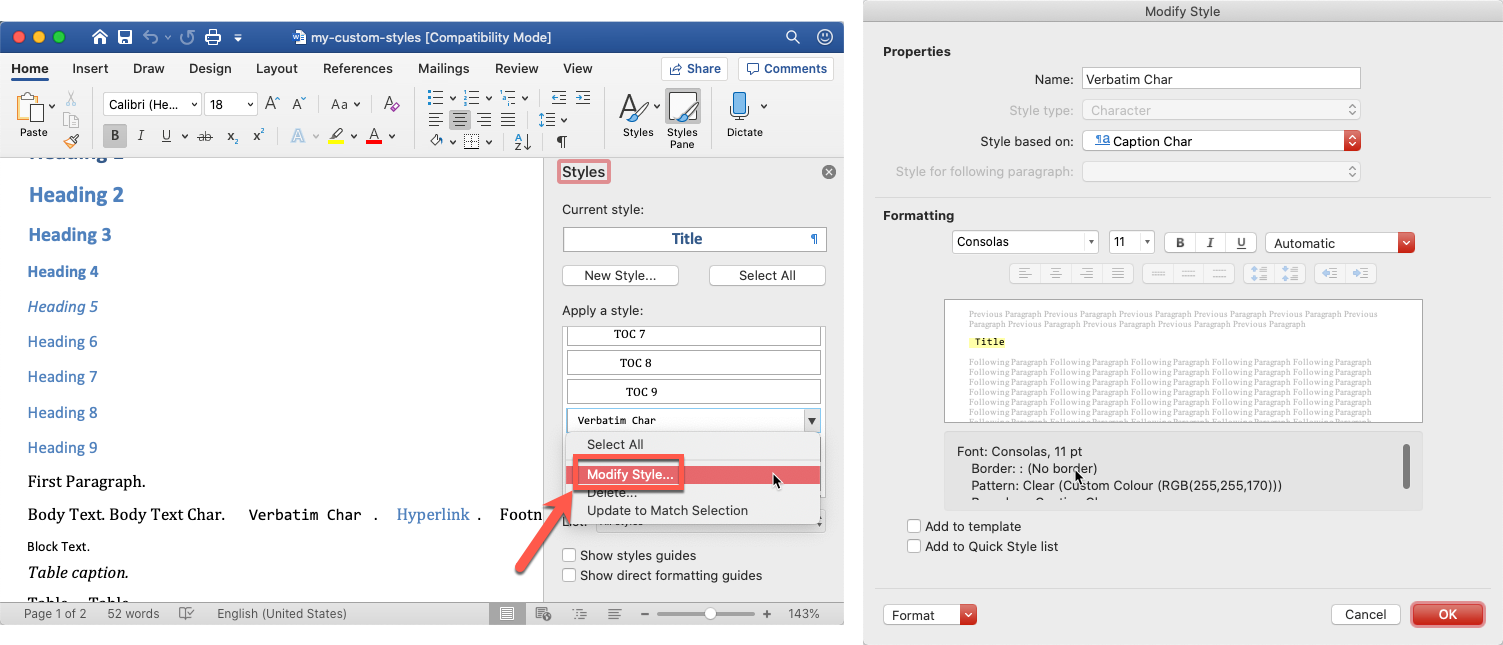Click the New Style button

(620, 275)
